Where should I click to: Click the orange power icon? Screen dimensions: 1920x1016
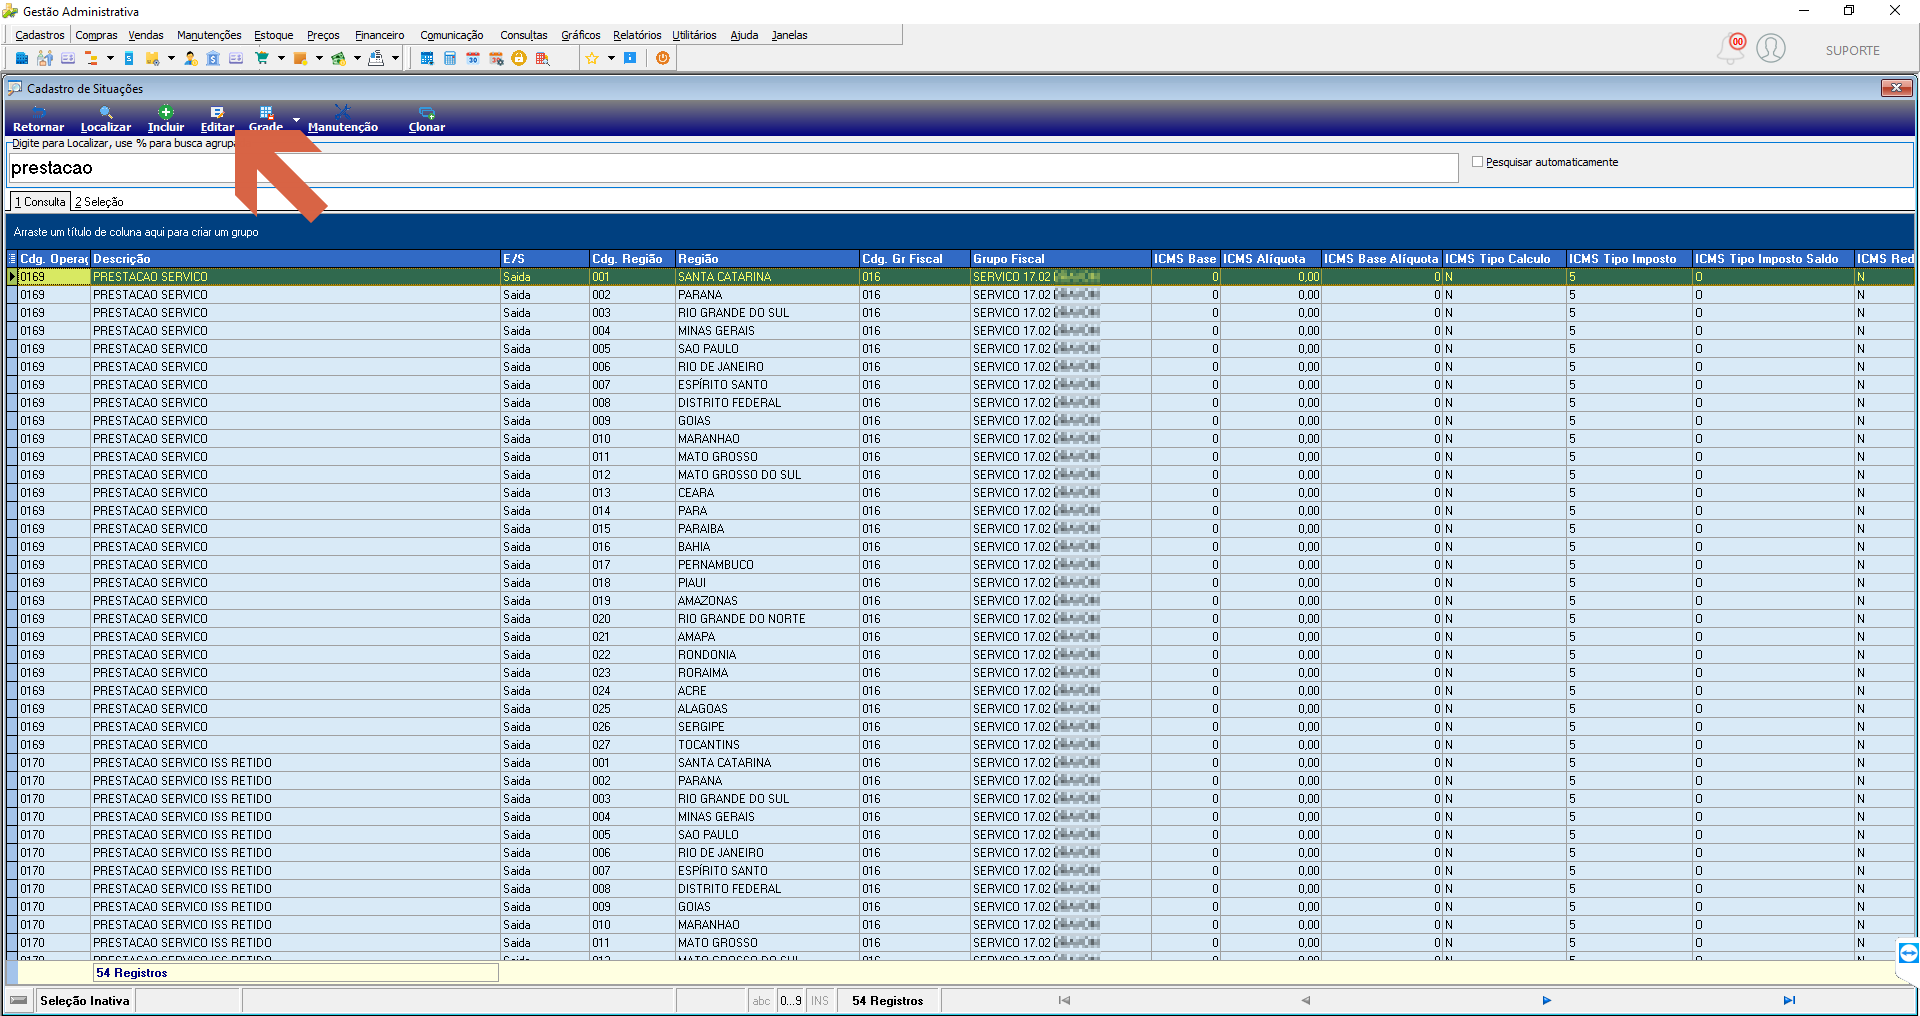click(x=663, y=58)
